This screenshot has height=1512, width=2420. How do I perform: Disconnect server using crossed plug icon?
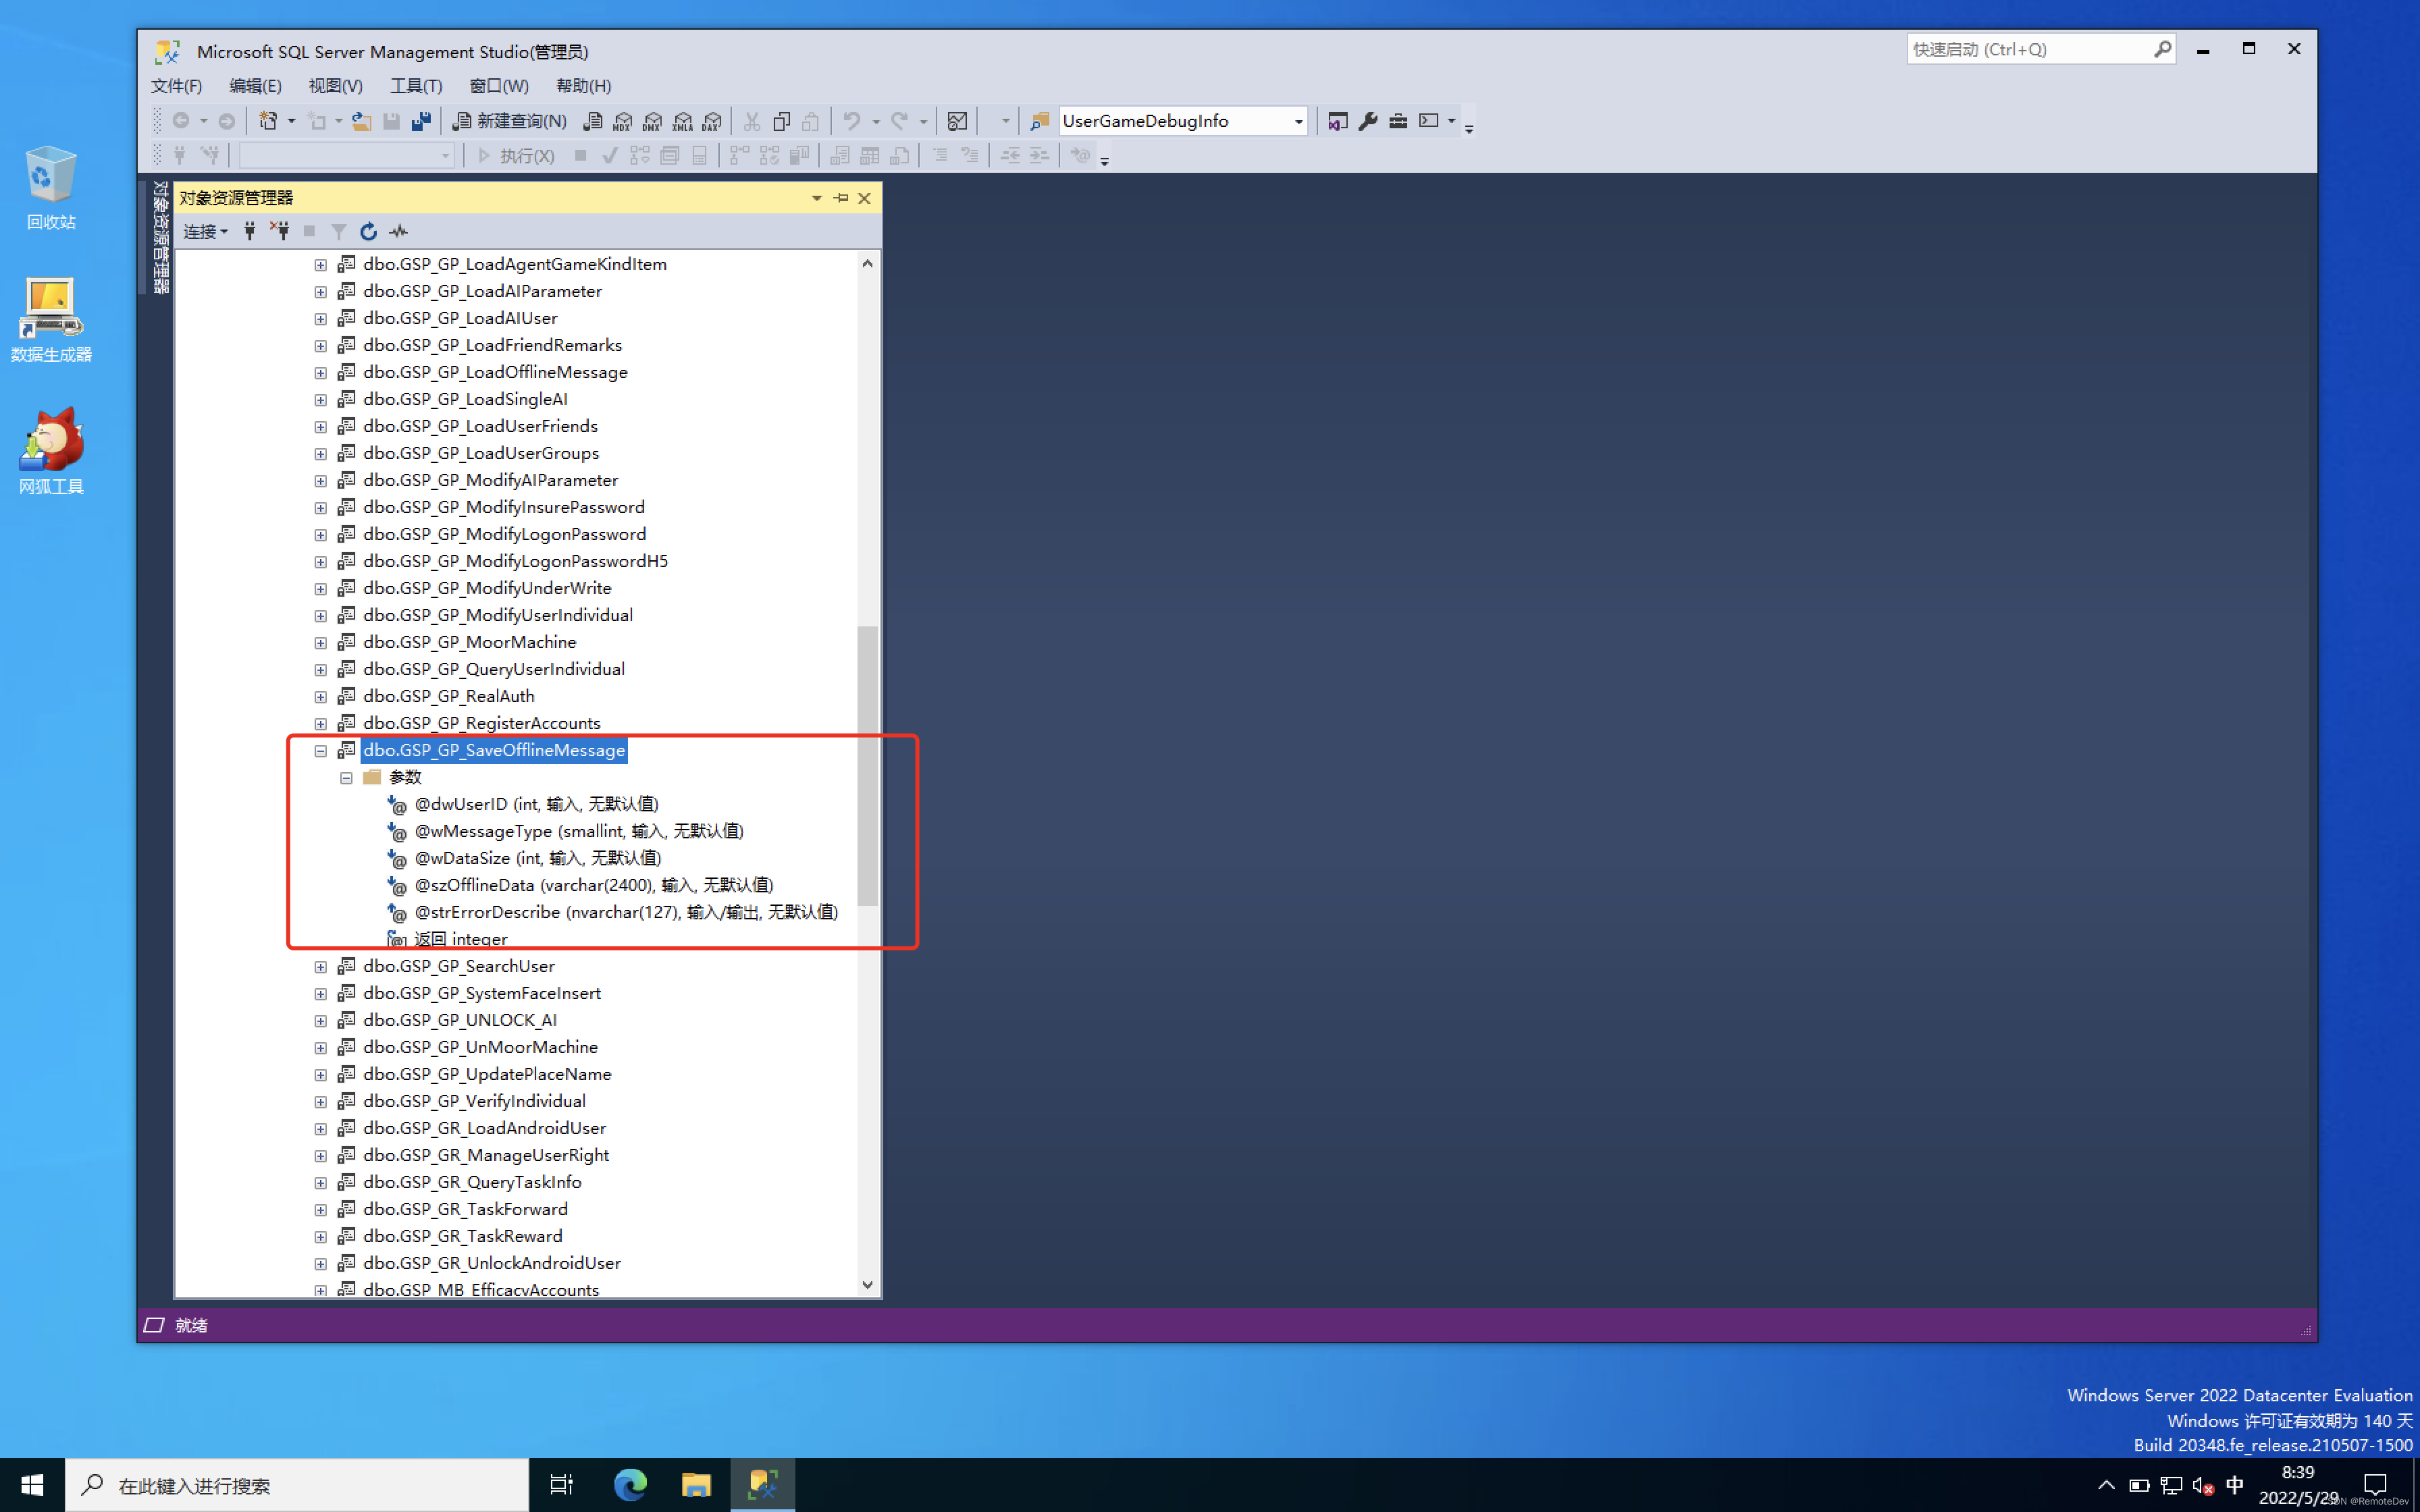tap(280, 231)
